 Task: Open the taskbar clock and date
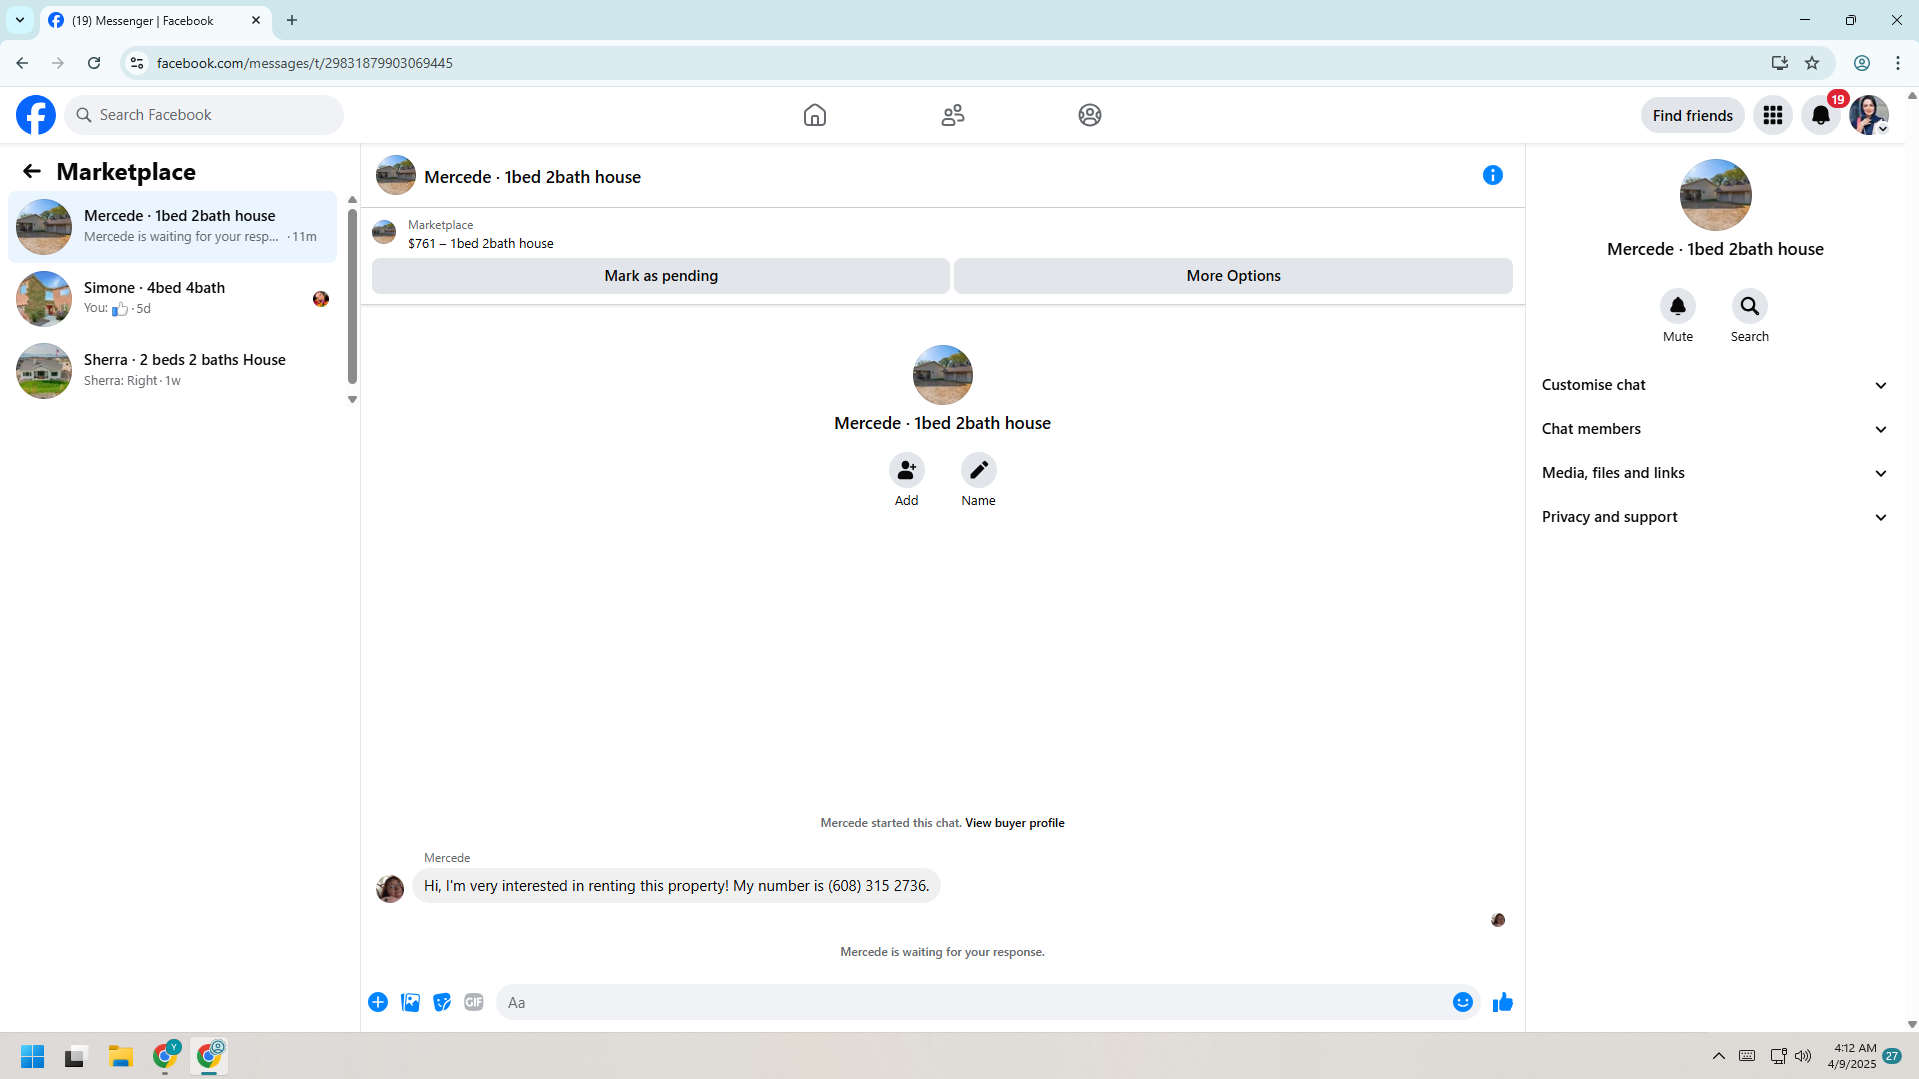coord(1852,1056)
